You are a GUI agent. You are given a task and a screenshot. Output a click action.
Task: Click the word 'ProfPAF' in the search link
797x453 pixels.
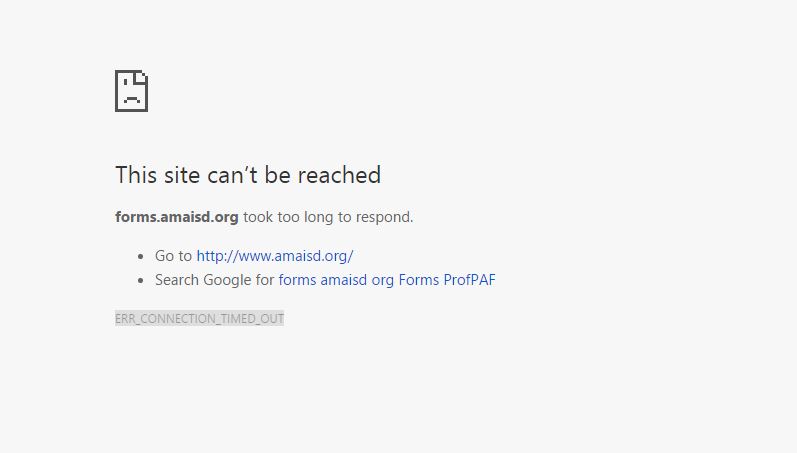(469, 280)
